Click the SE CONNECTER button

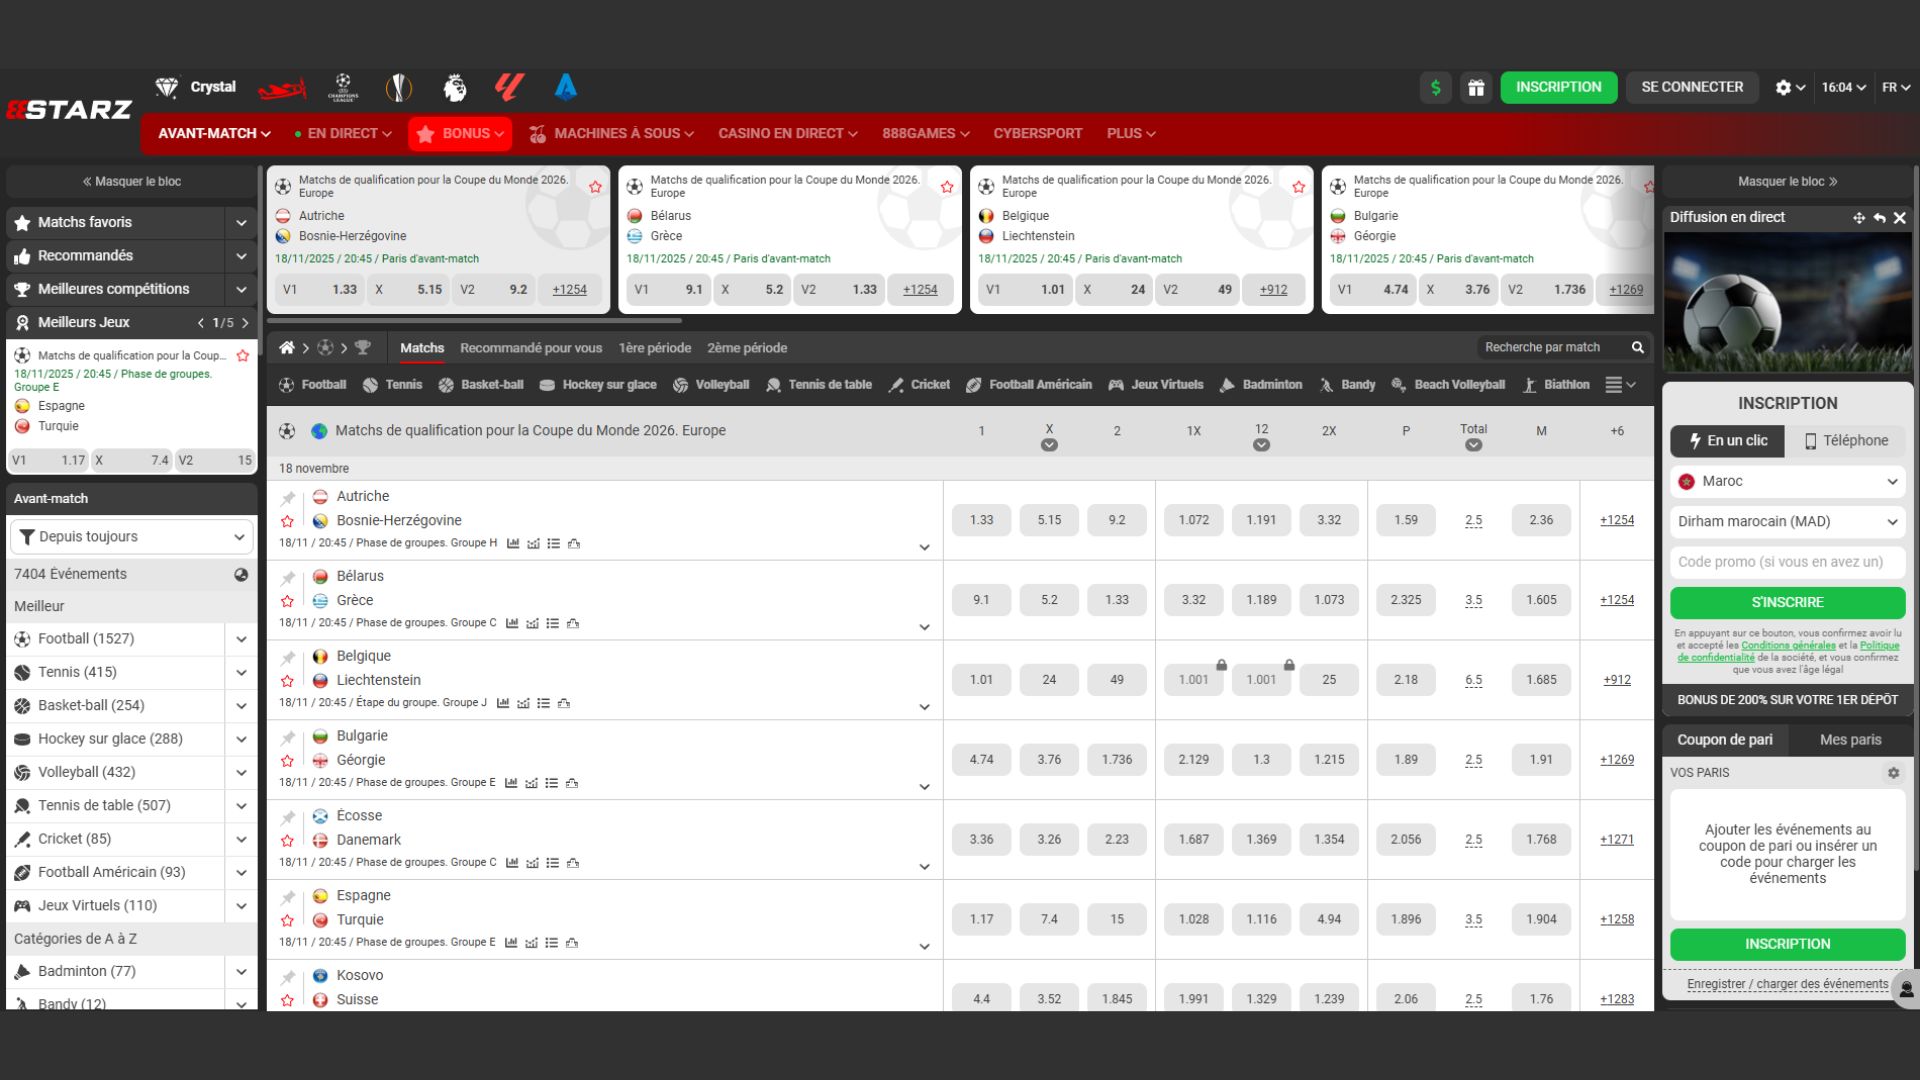(1691, 87)
